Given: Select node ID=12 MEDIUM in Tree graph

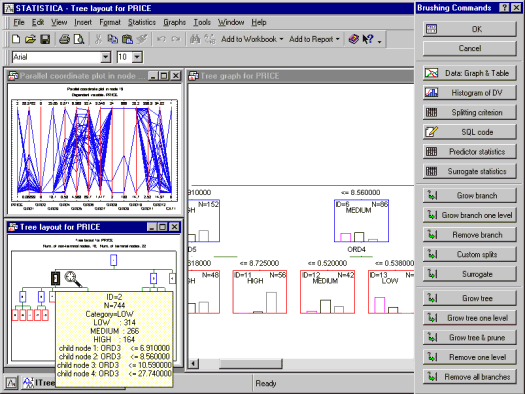Looking at the screenshot, I should [x=327, y=292].
